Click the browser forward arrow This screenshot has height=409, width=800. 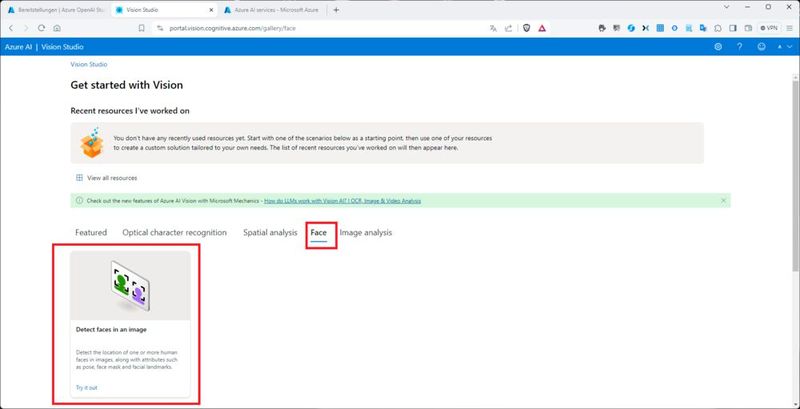[x=26, y=28]
